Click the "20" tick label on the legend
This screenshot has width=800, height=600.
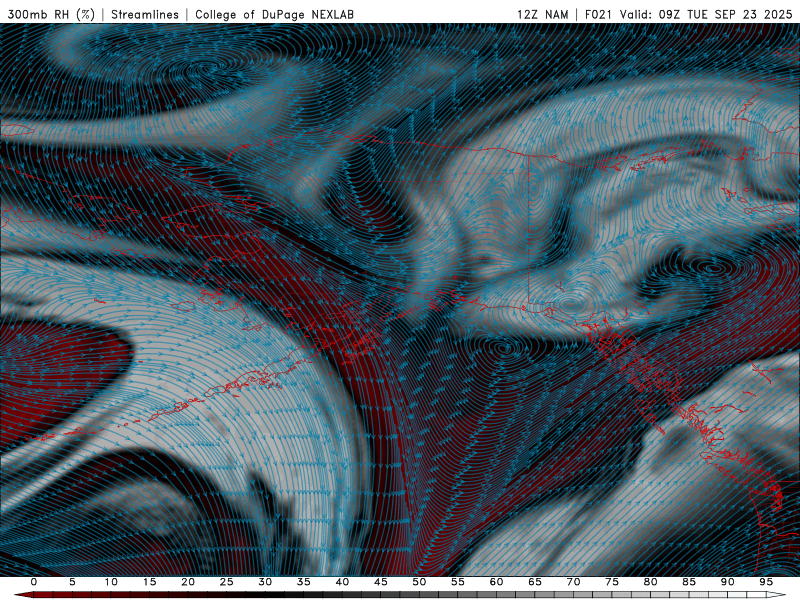tap(188, 582)
